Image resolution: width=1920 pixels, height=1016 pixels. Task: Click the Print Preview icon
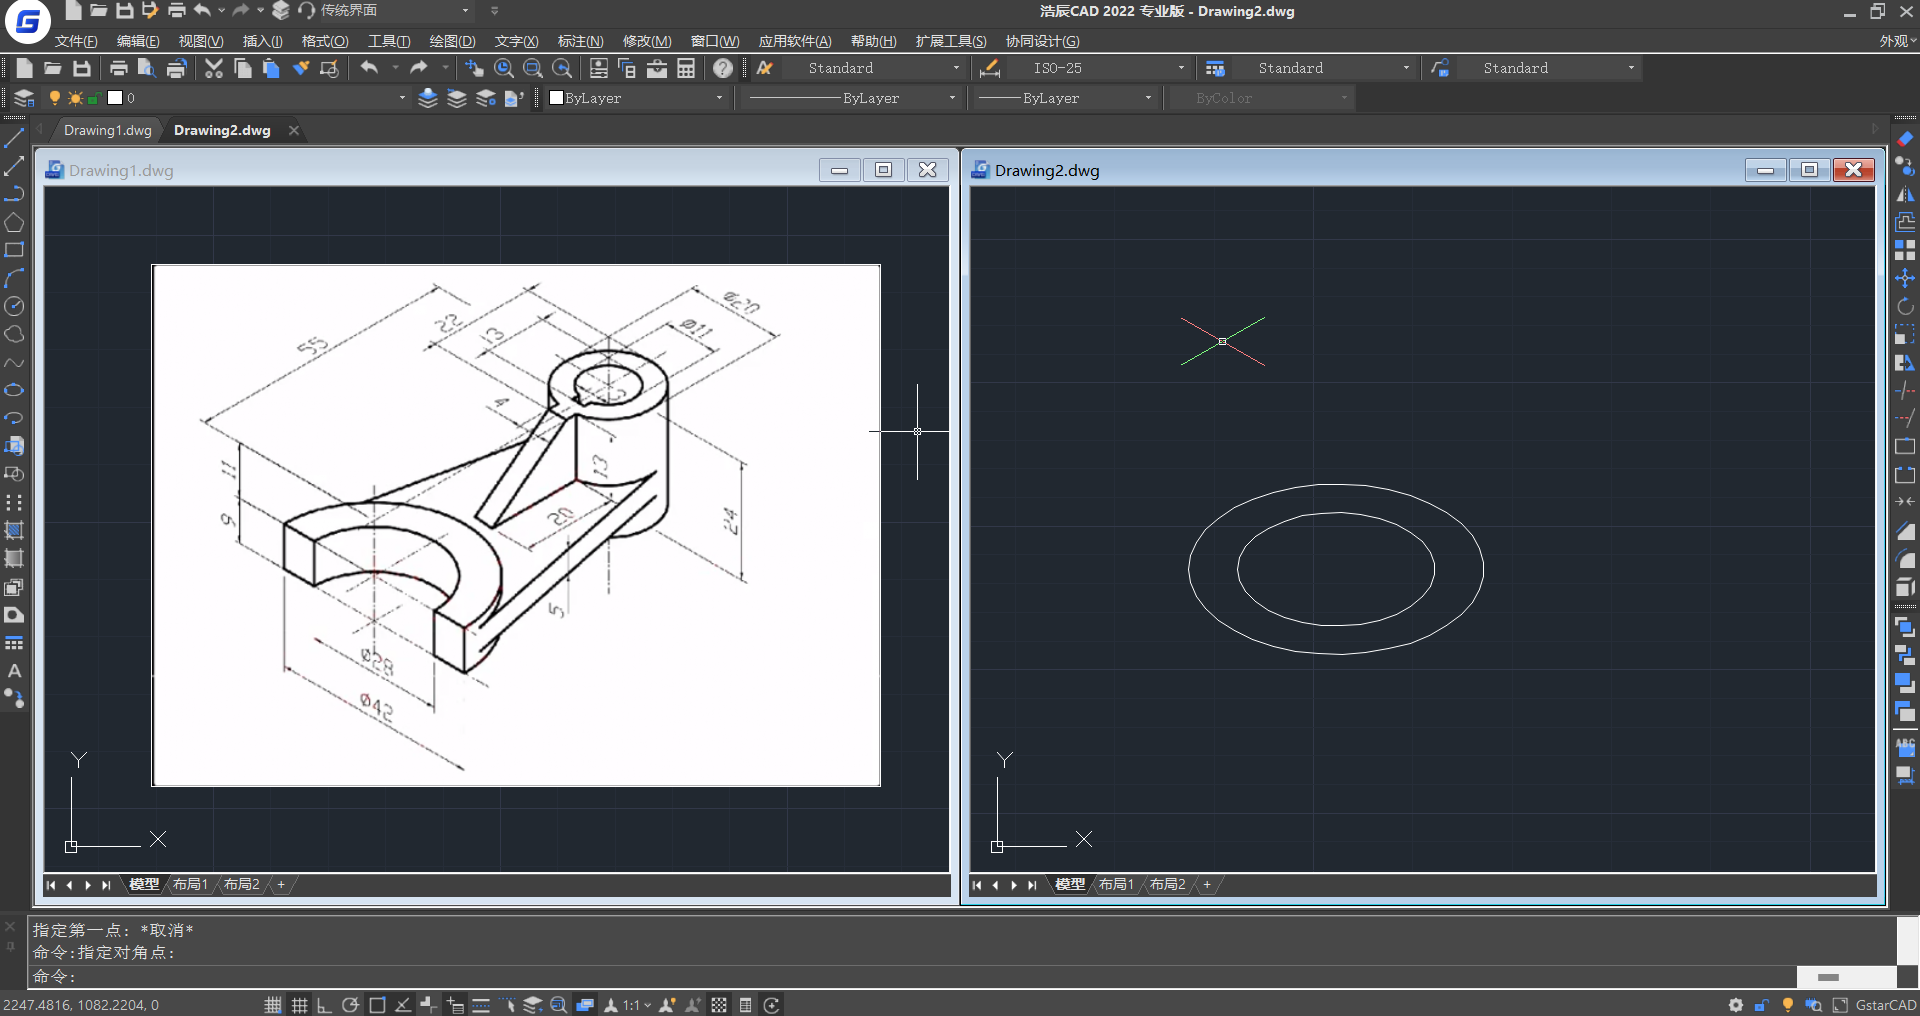(146, 68)
